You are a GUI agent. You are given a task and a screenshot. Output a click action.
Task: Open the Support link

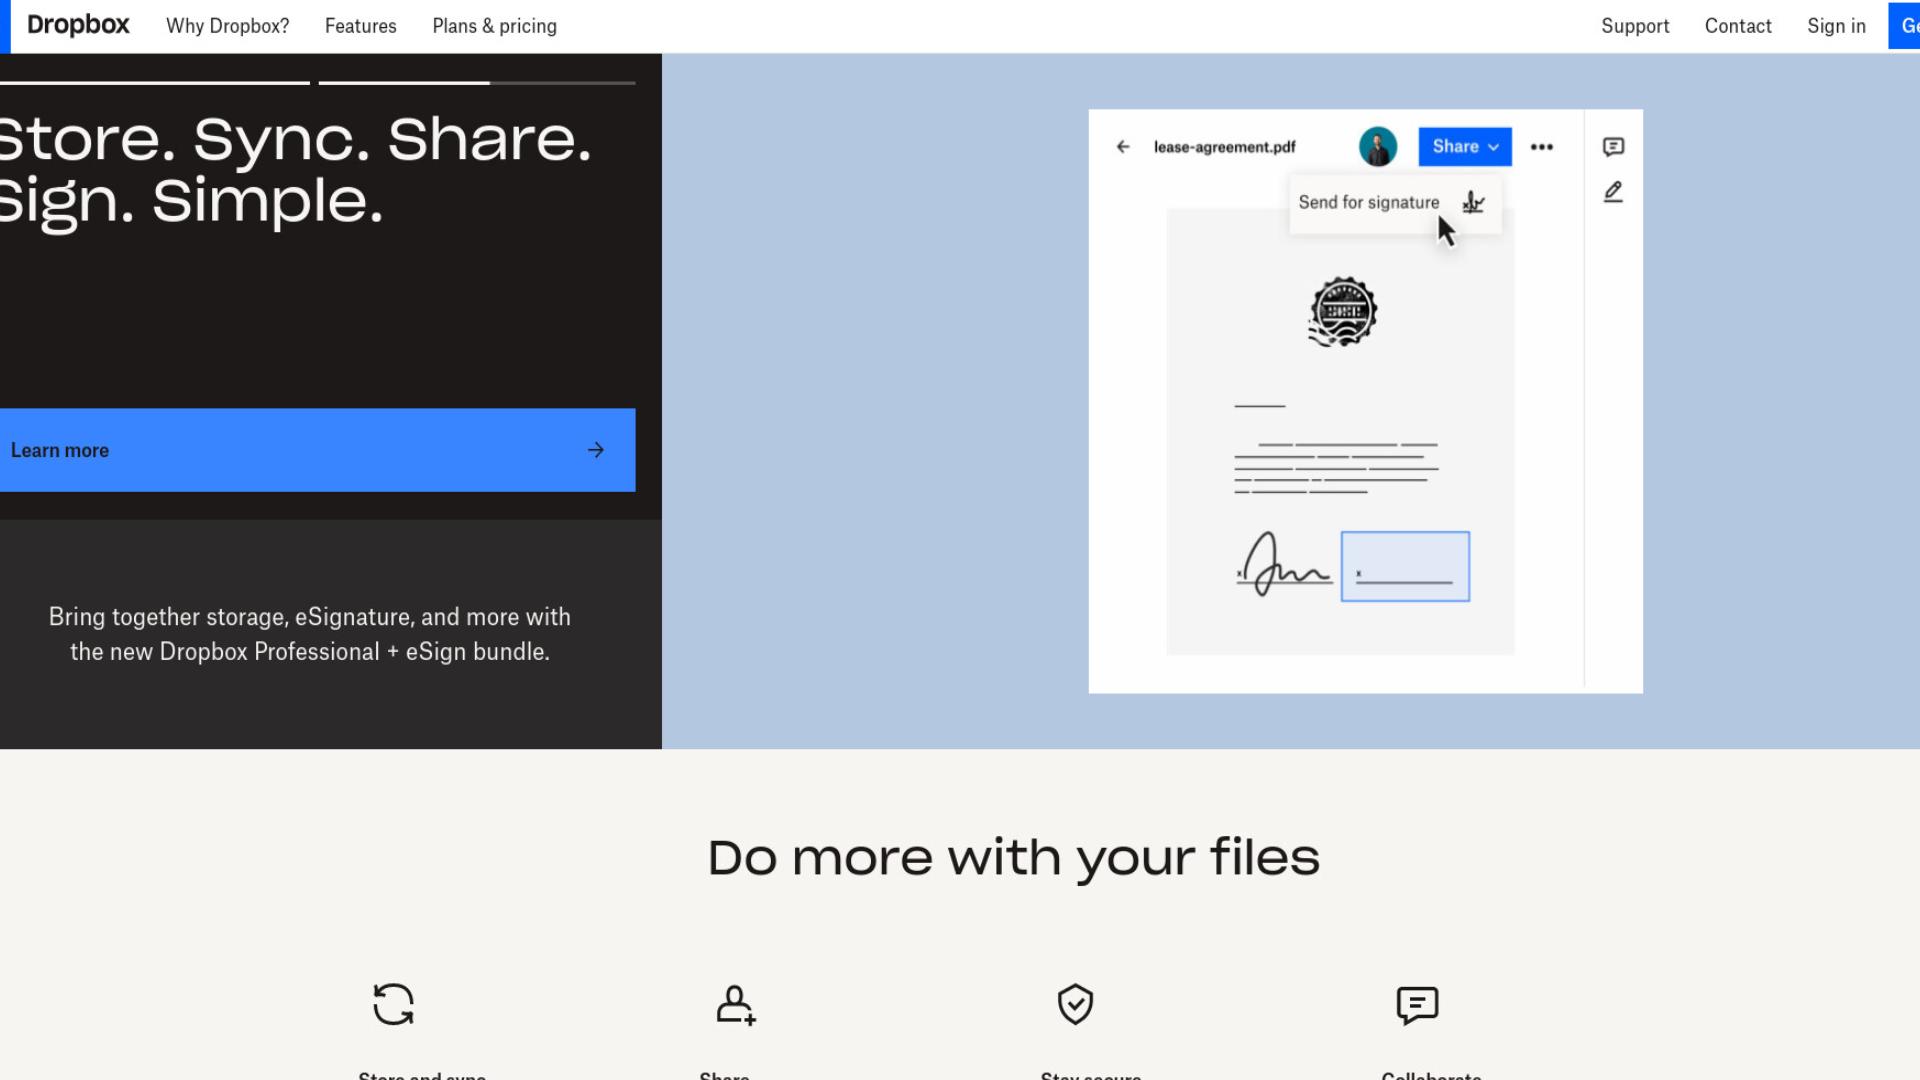1635,26
